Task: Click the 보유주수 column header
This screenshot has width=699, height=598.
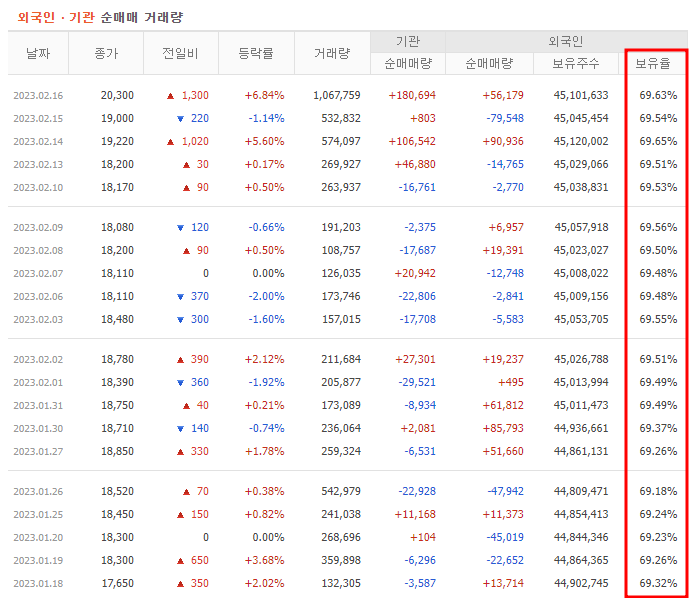Action: click(576, 64)
